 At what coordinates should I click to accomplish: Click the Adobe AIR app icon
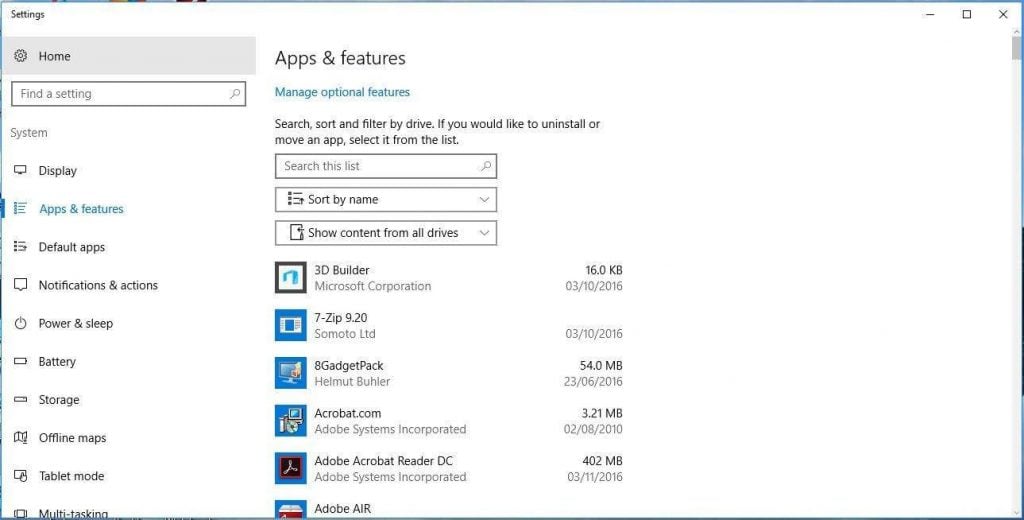tap(291, 510)
